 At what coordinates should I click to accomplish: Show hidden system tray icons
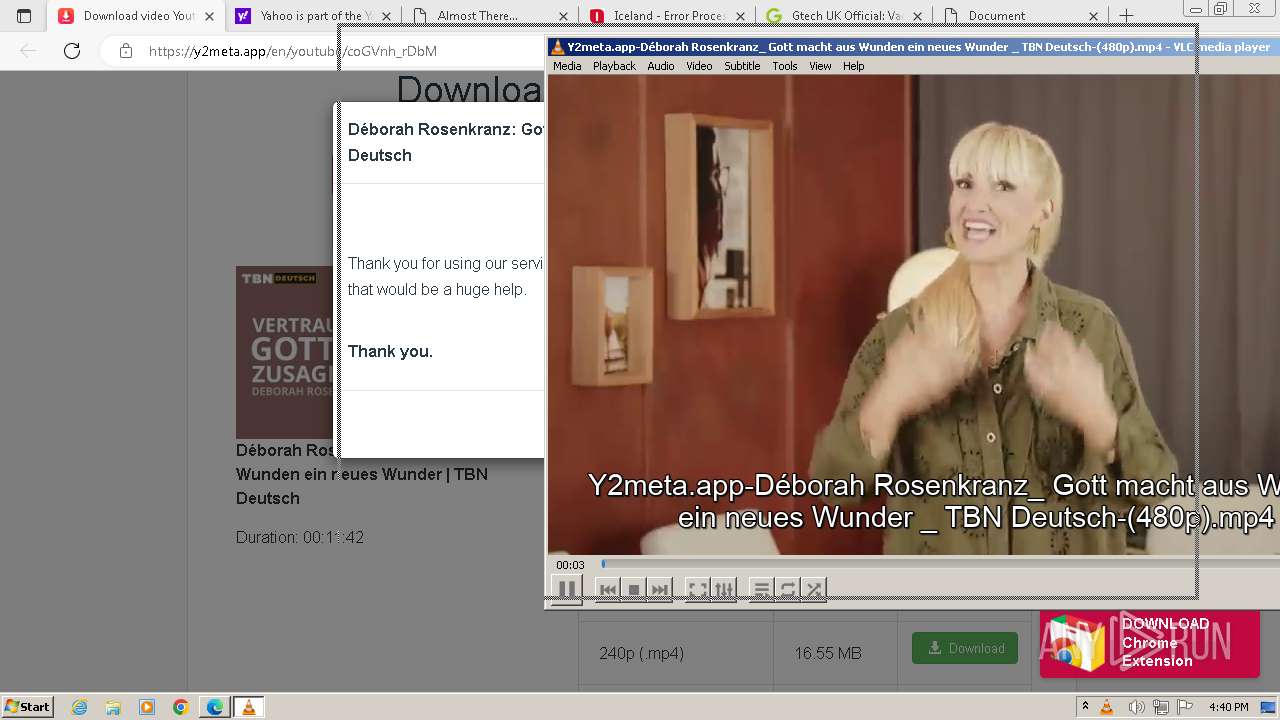pyautogui.click(x=1085, y=707)
